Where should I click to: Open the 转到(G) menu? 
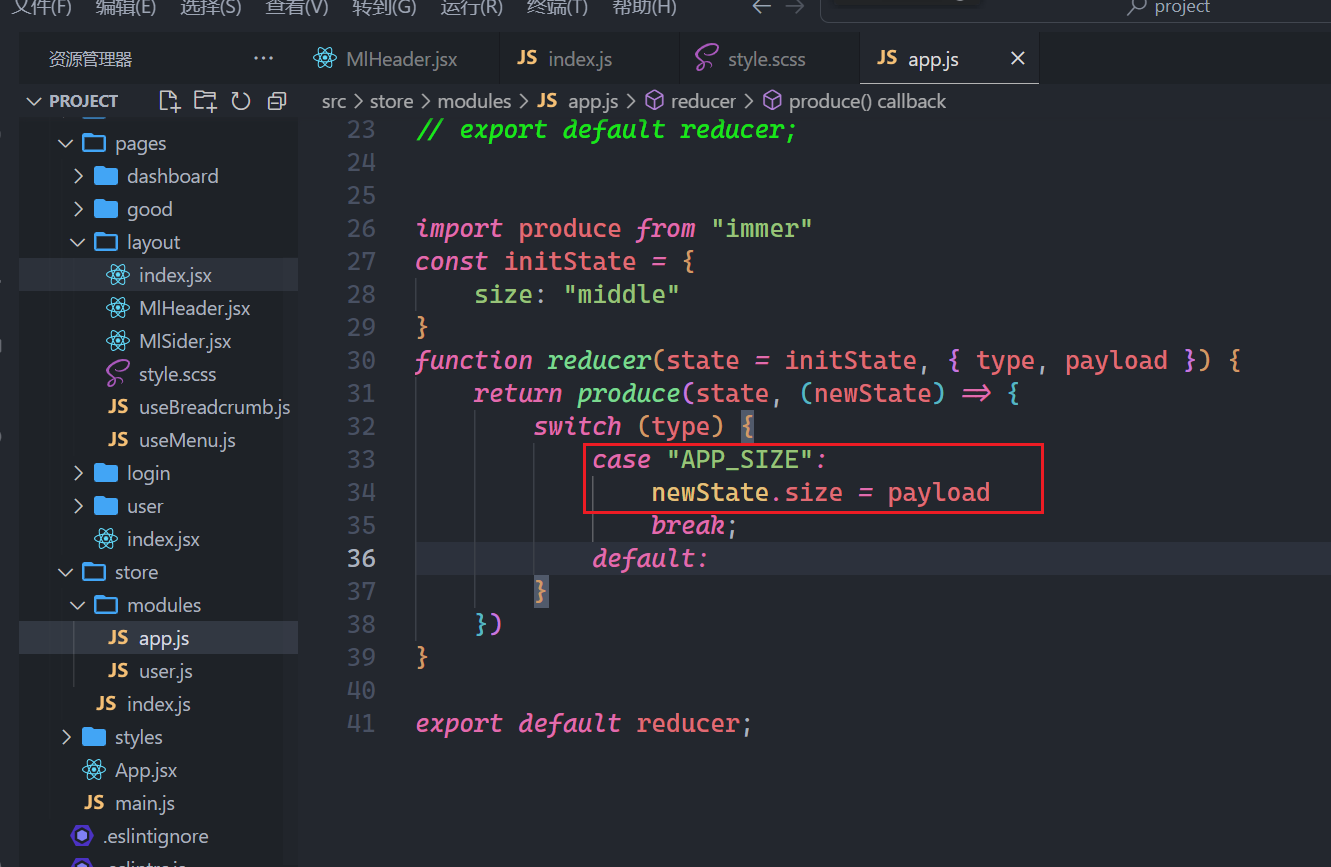tap(385, 7)
